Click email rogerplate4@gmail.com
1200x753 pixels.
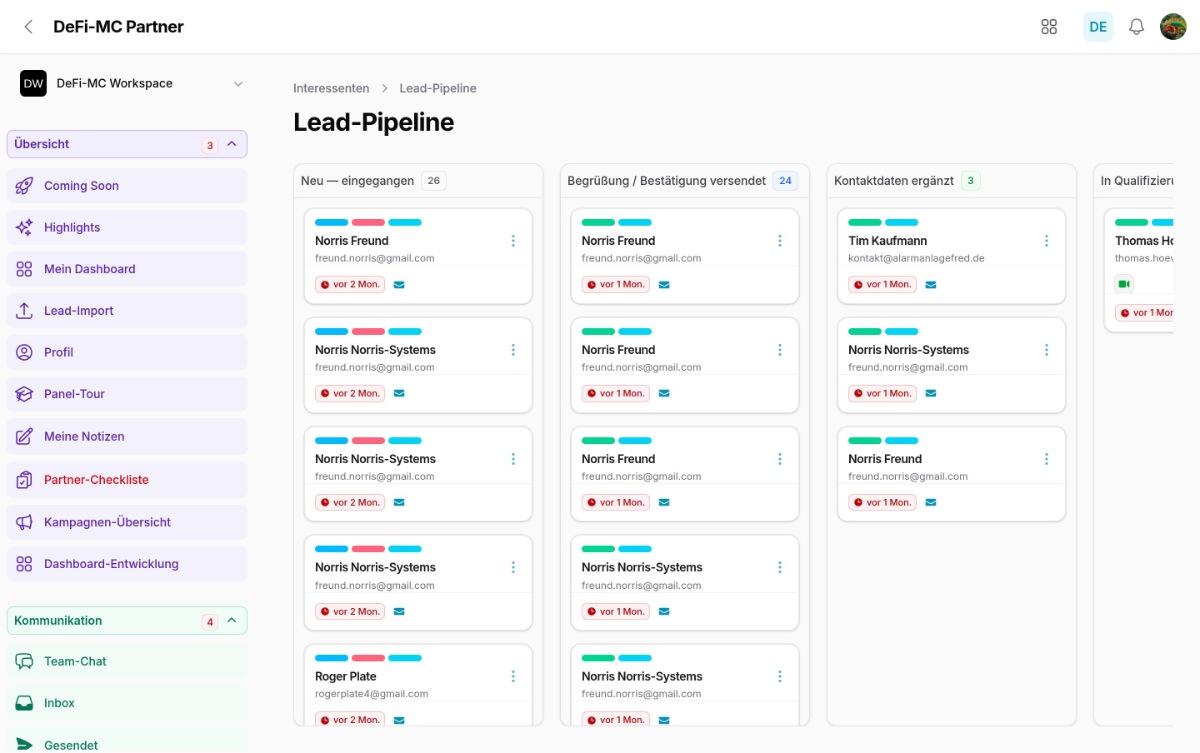371,694
